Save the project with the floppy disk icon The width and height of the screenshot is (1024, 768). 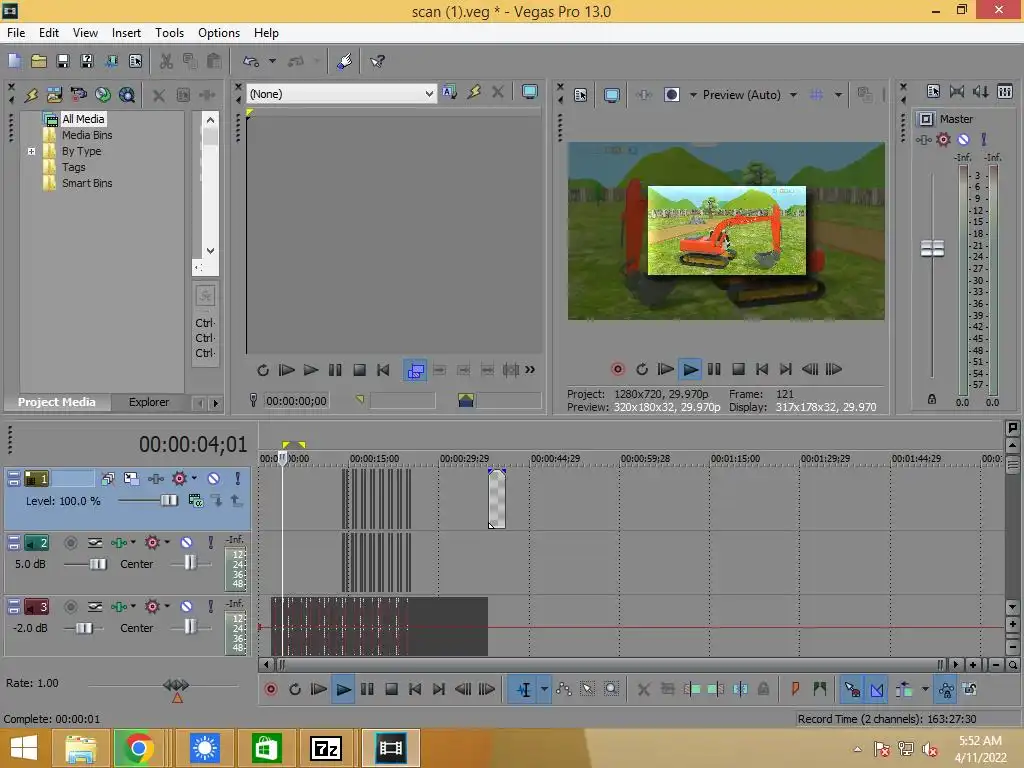(63, 61)
